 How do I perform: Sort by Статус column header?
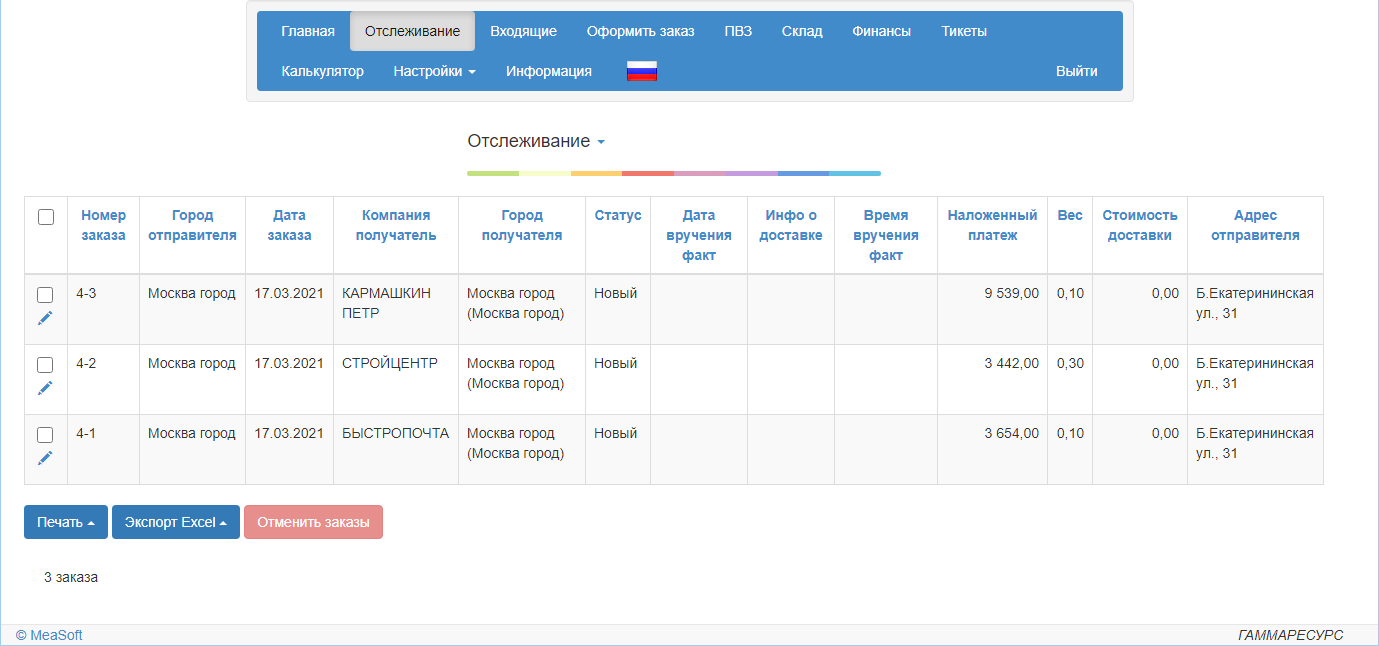[618, 215]
